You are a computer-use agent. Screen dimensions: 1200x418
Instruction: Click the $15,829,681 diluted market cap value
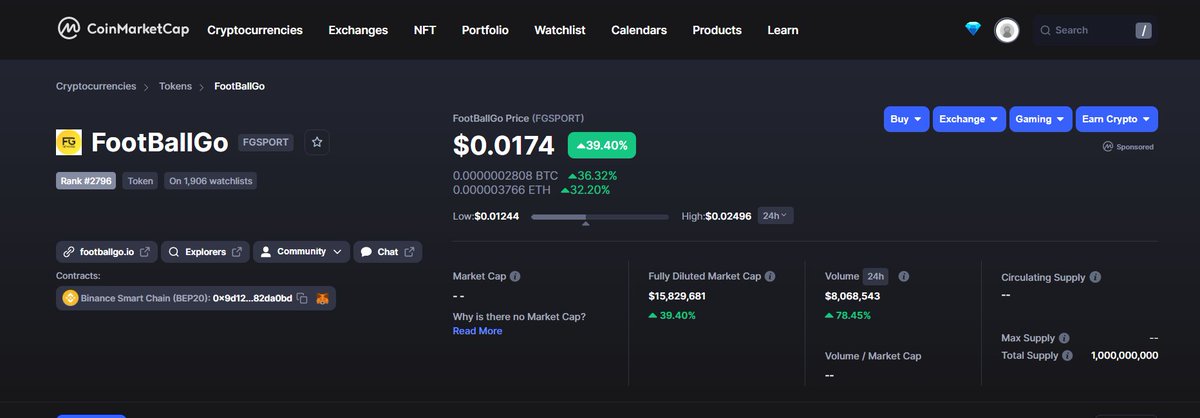(x=677, y=296)
